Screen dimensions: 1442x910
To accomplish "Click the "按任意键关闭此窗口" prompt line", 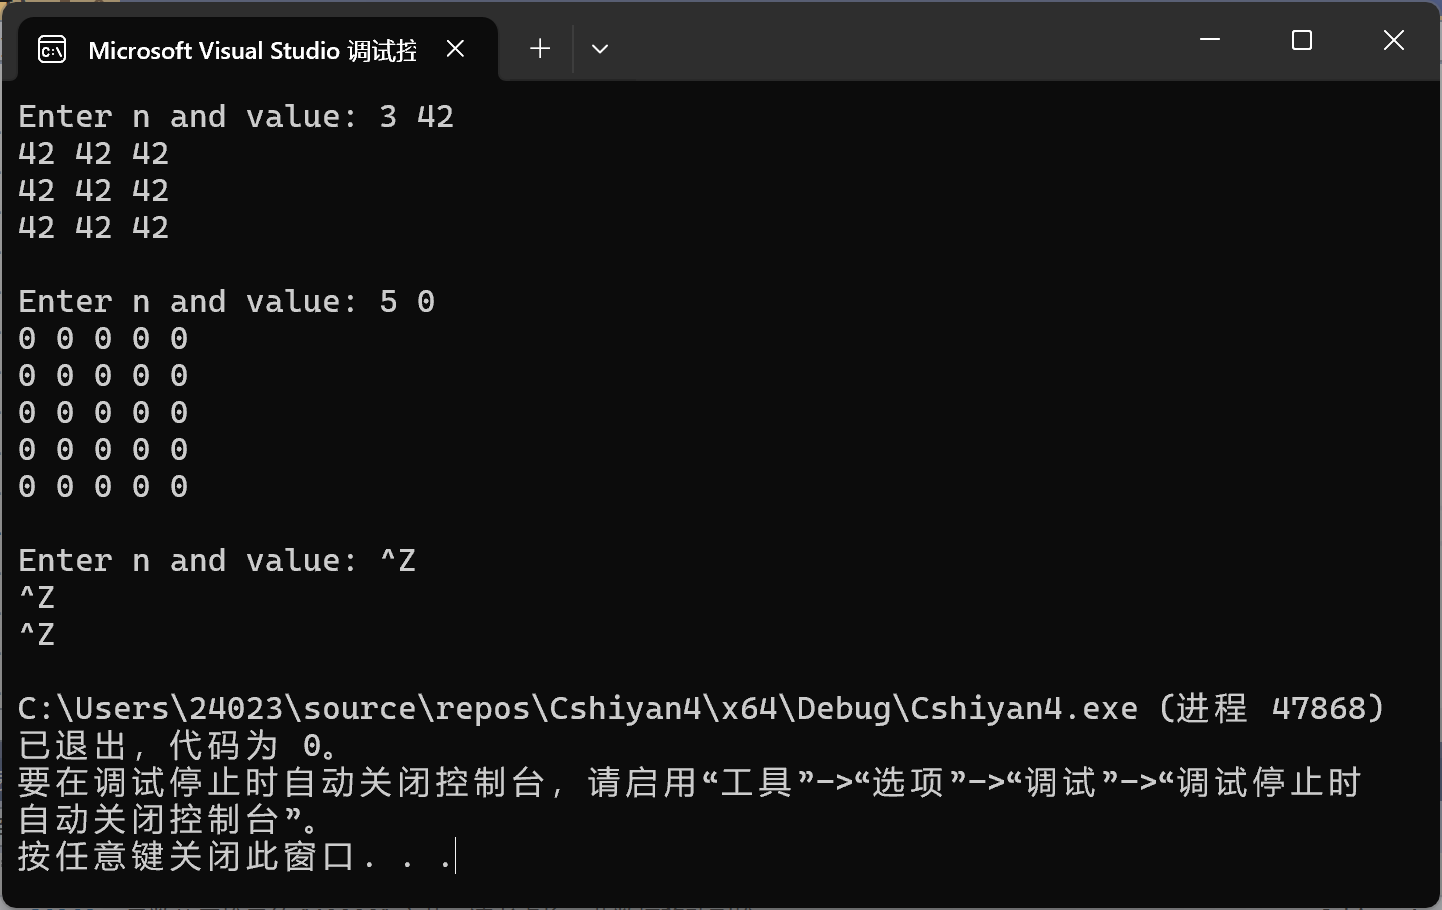I will coord(188,857).
